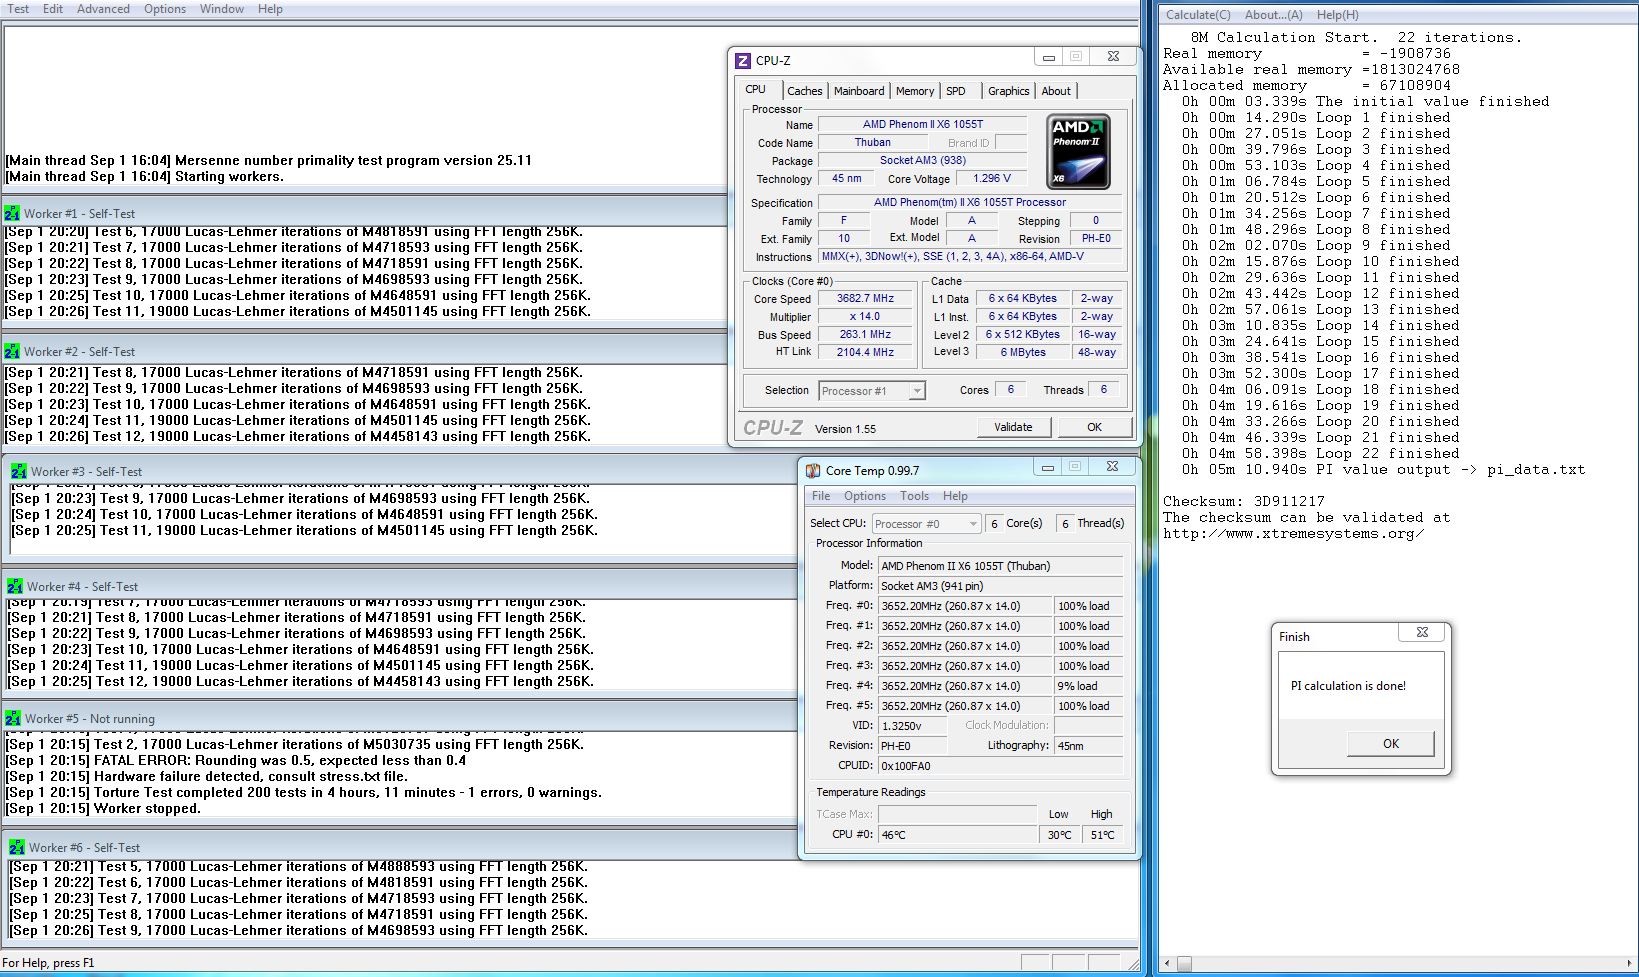
Task: Click the CPUID field 0x100FA0
Action: [1000, 766]
